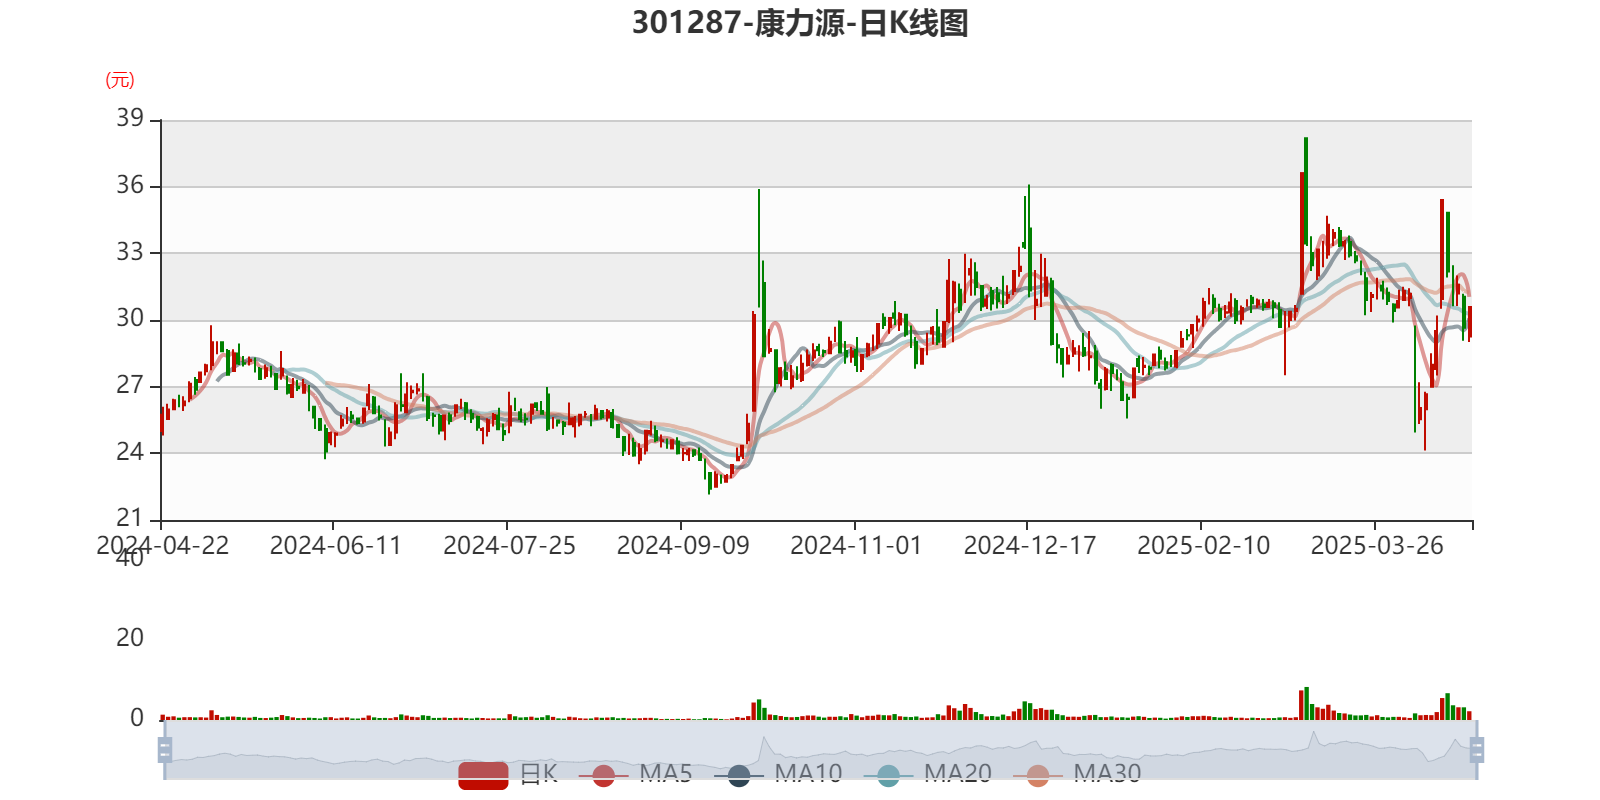Screen dimensions: 1600x800
Task: Click the (元) unit label
Action: (x=120, y=80)
